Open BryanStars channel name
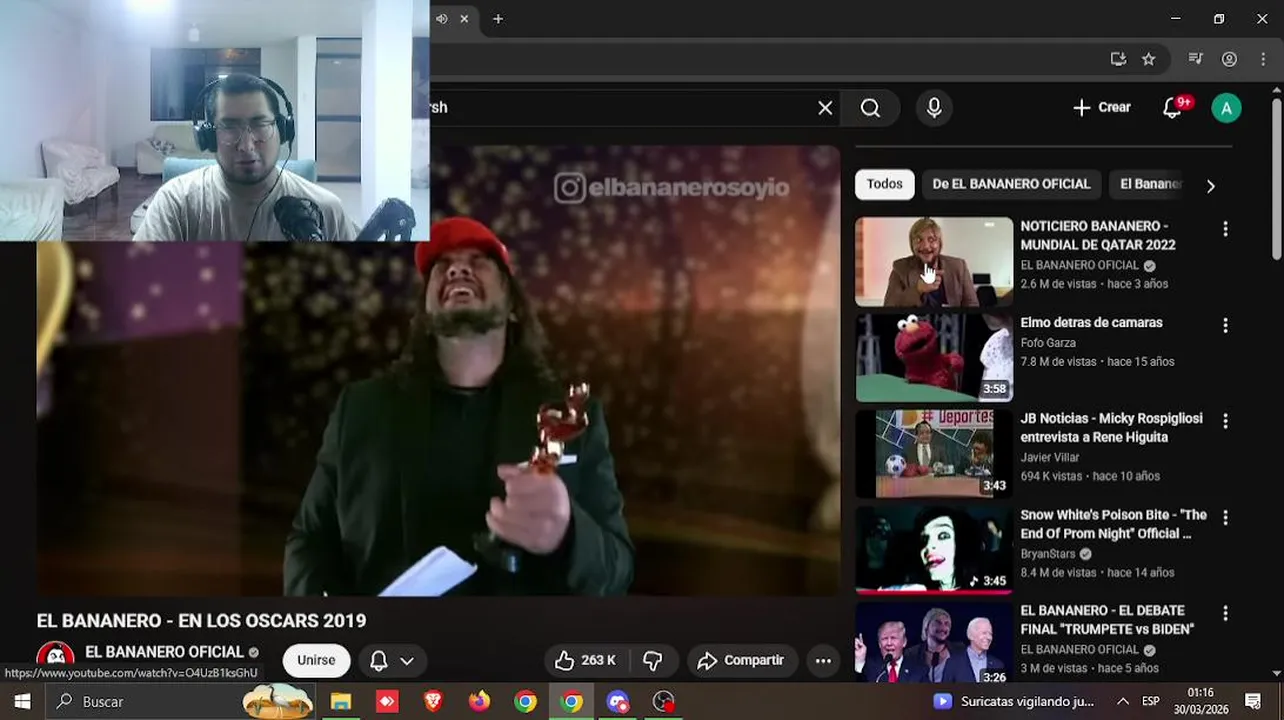Screen dimensions: 1284x720 (1048, 554)
